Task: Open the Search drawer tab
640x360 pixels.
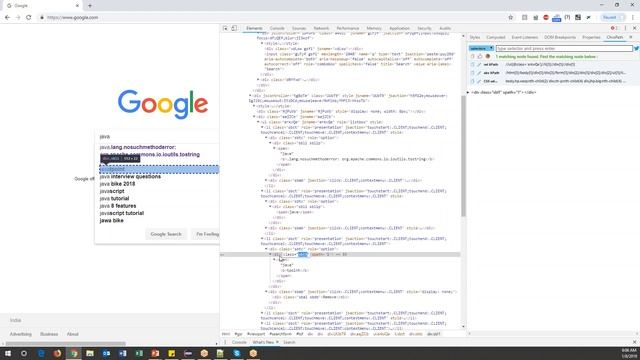Action: [289, 342]
